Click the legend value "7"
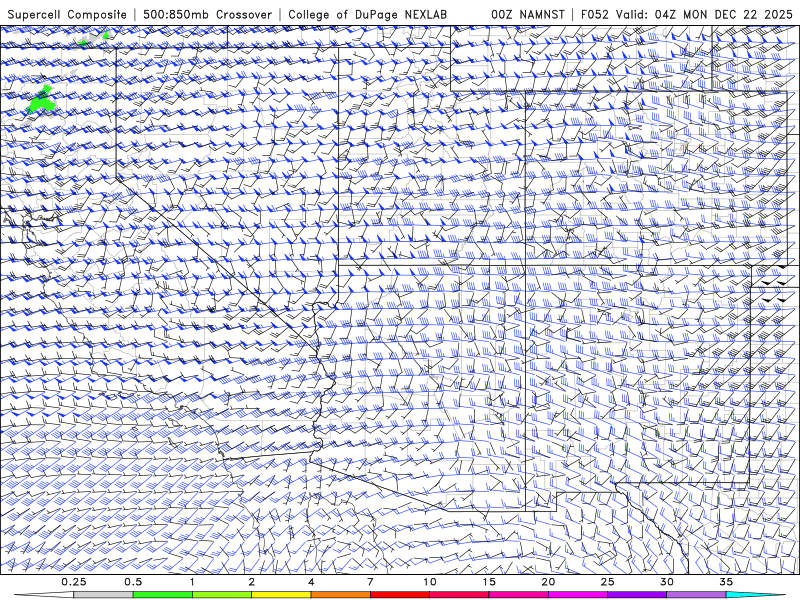 click(370, 582)
